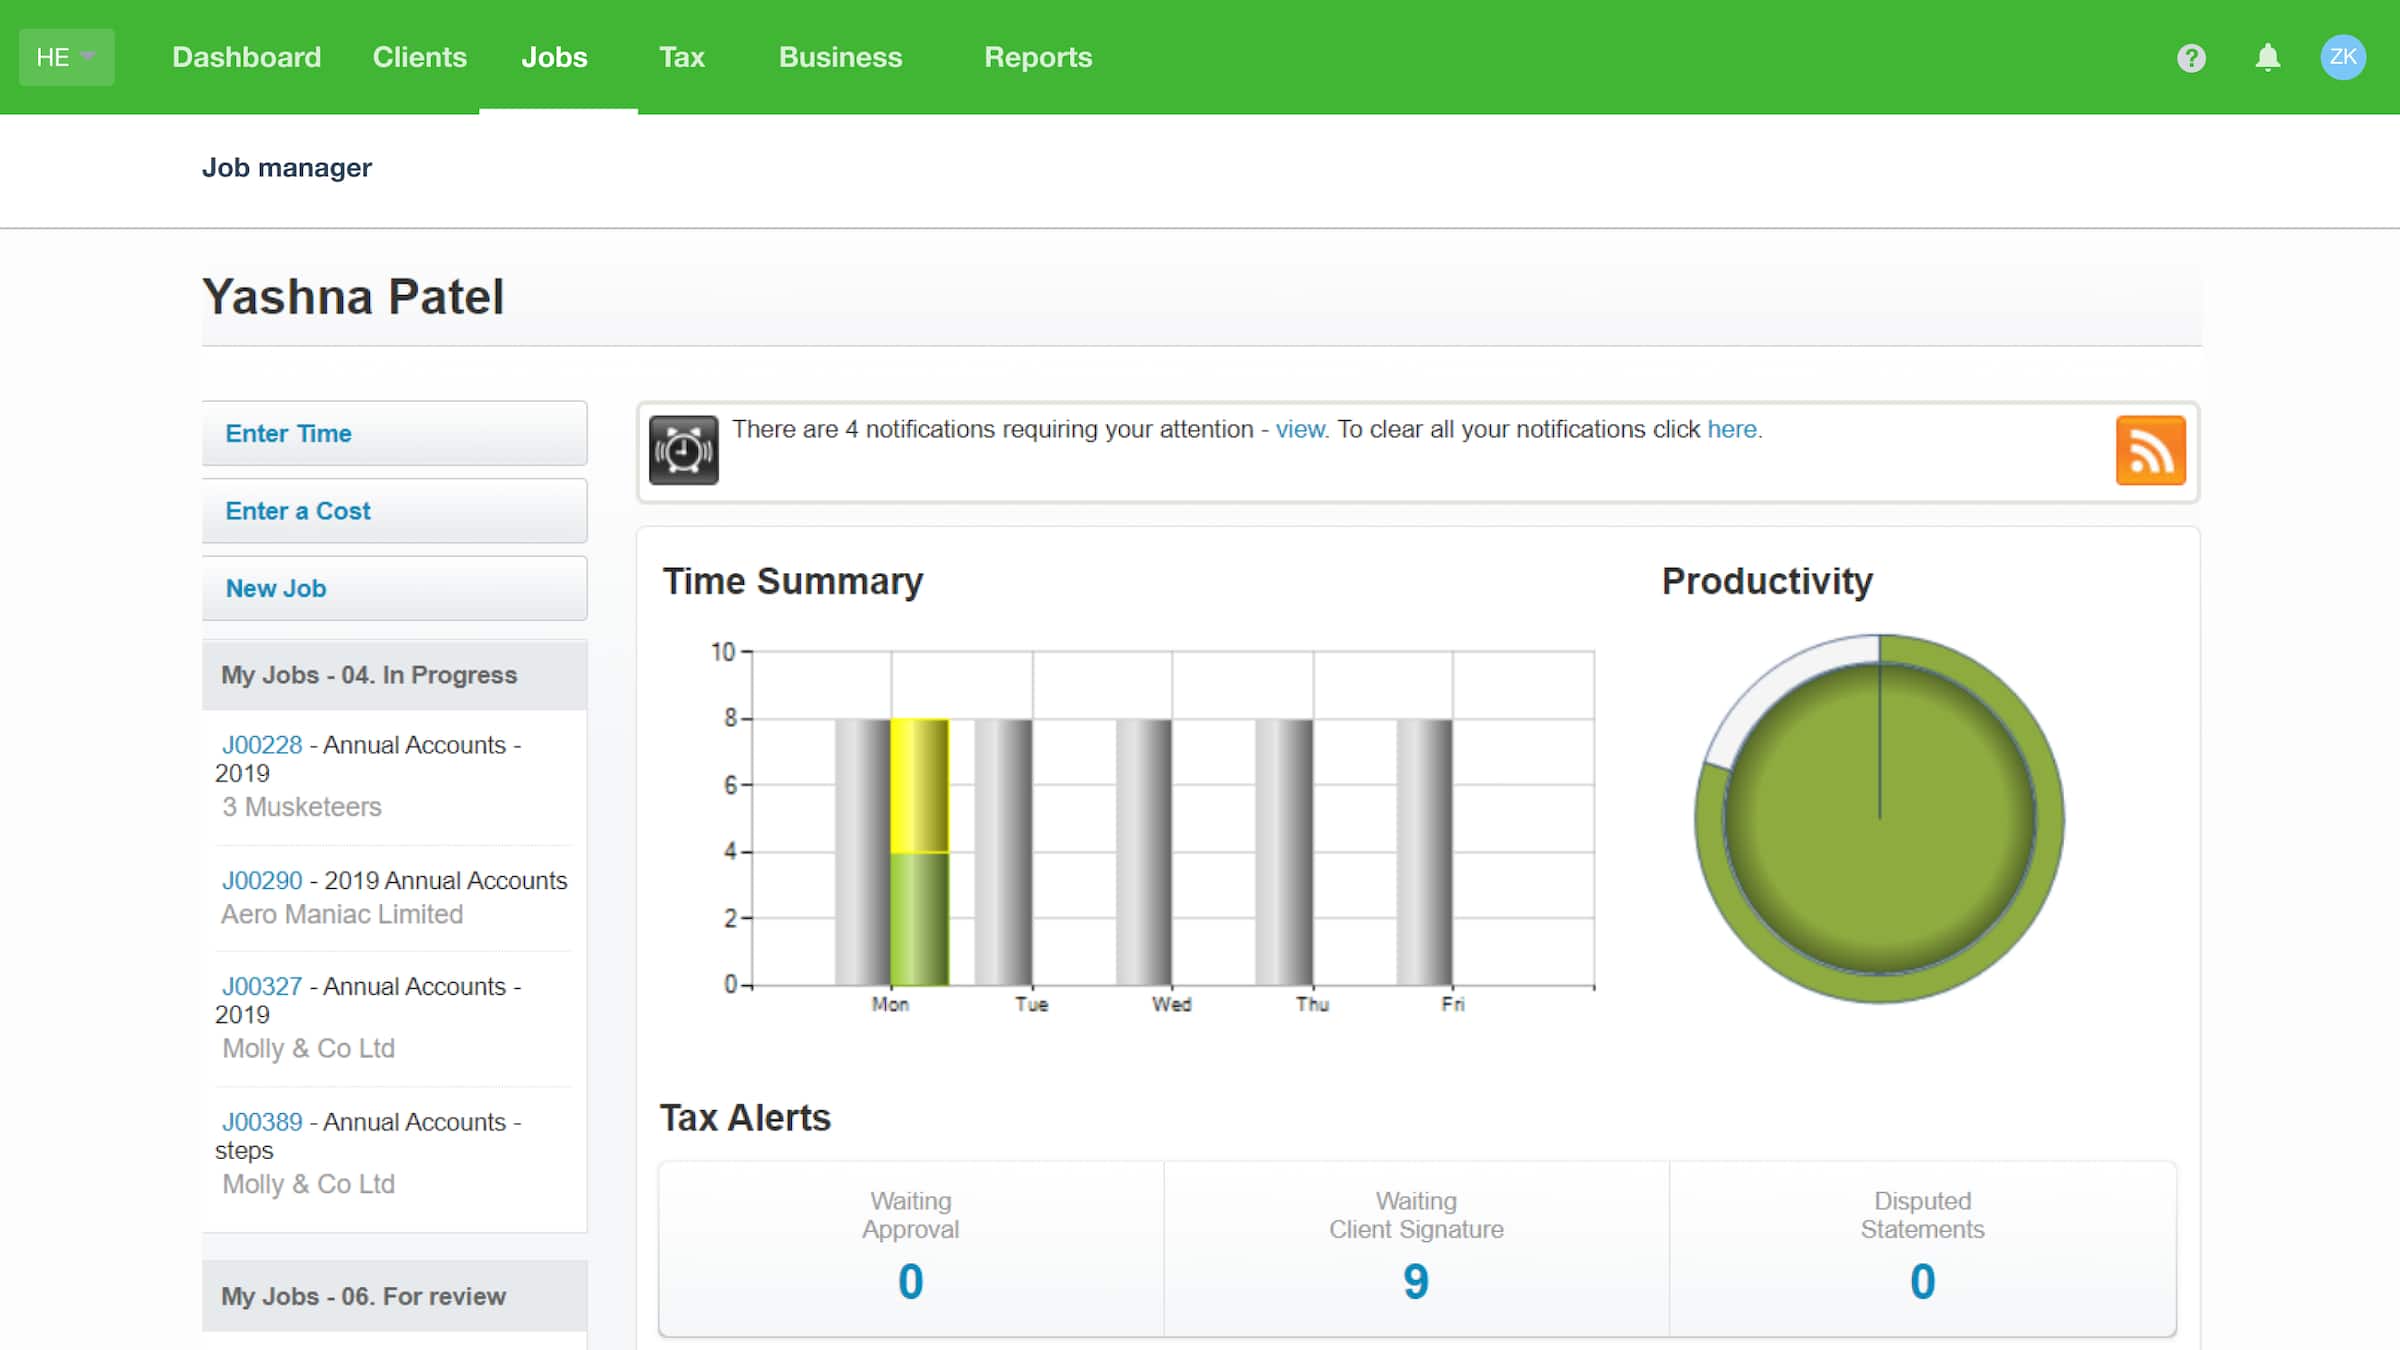Screen dimensions: 2400x1350
Task: Click the Waiting Client Signature count 9
Action: 1414,1281
